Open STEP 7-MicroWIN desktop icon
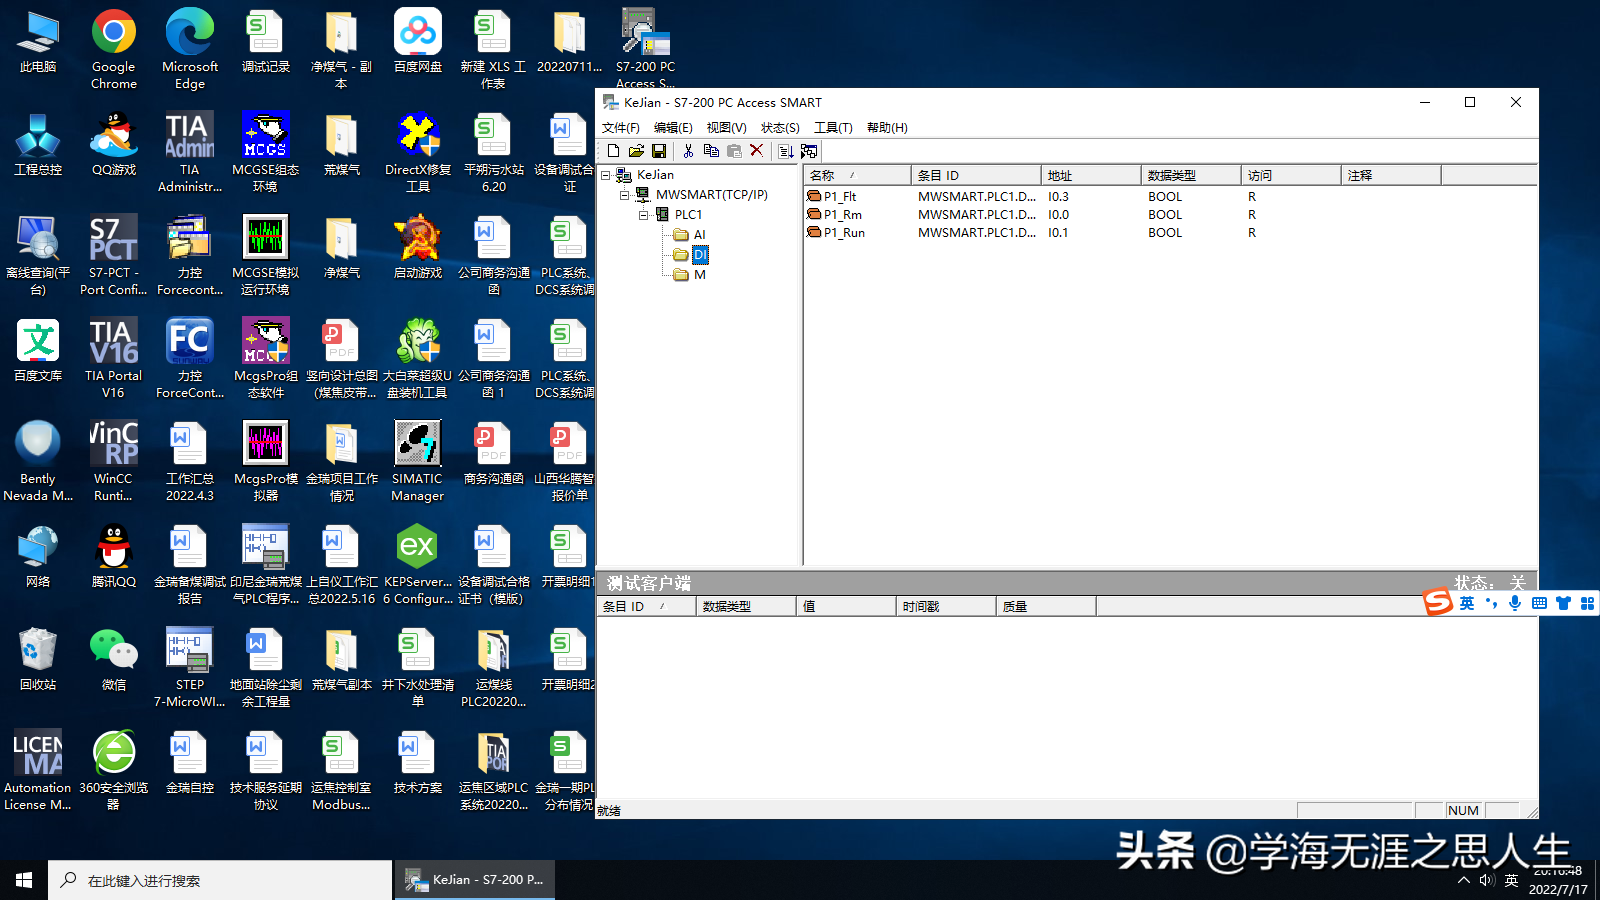Viewport: 1600px width, 900px height. click(190, 667)
